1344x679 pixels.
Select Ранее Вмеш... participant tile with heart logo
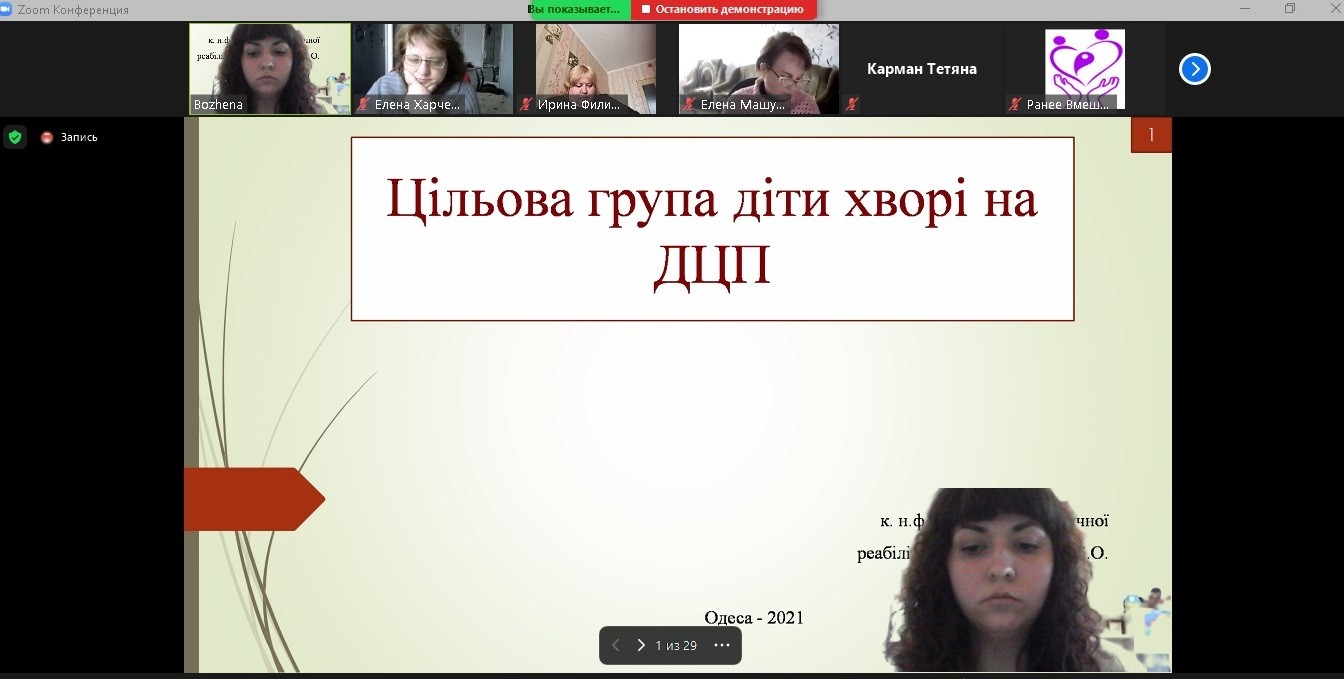[1085, 69]
